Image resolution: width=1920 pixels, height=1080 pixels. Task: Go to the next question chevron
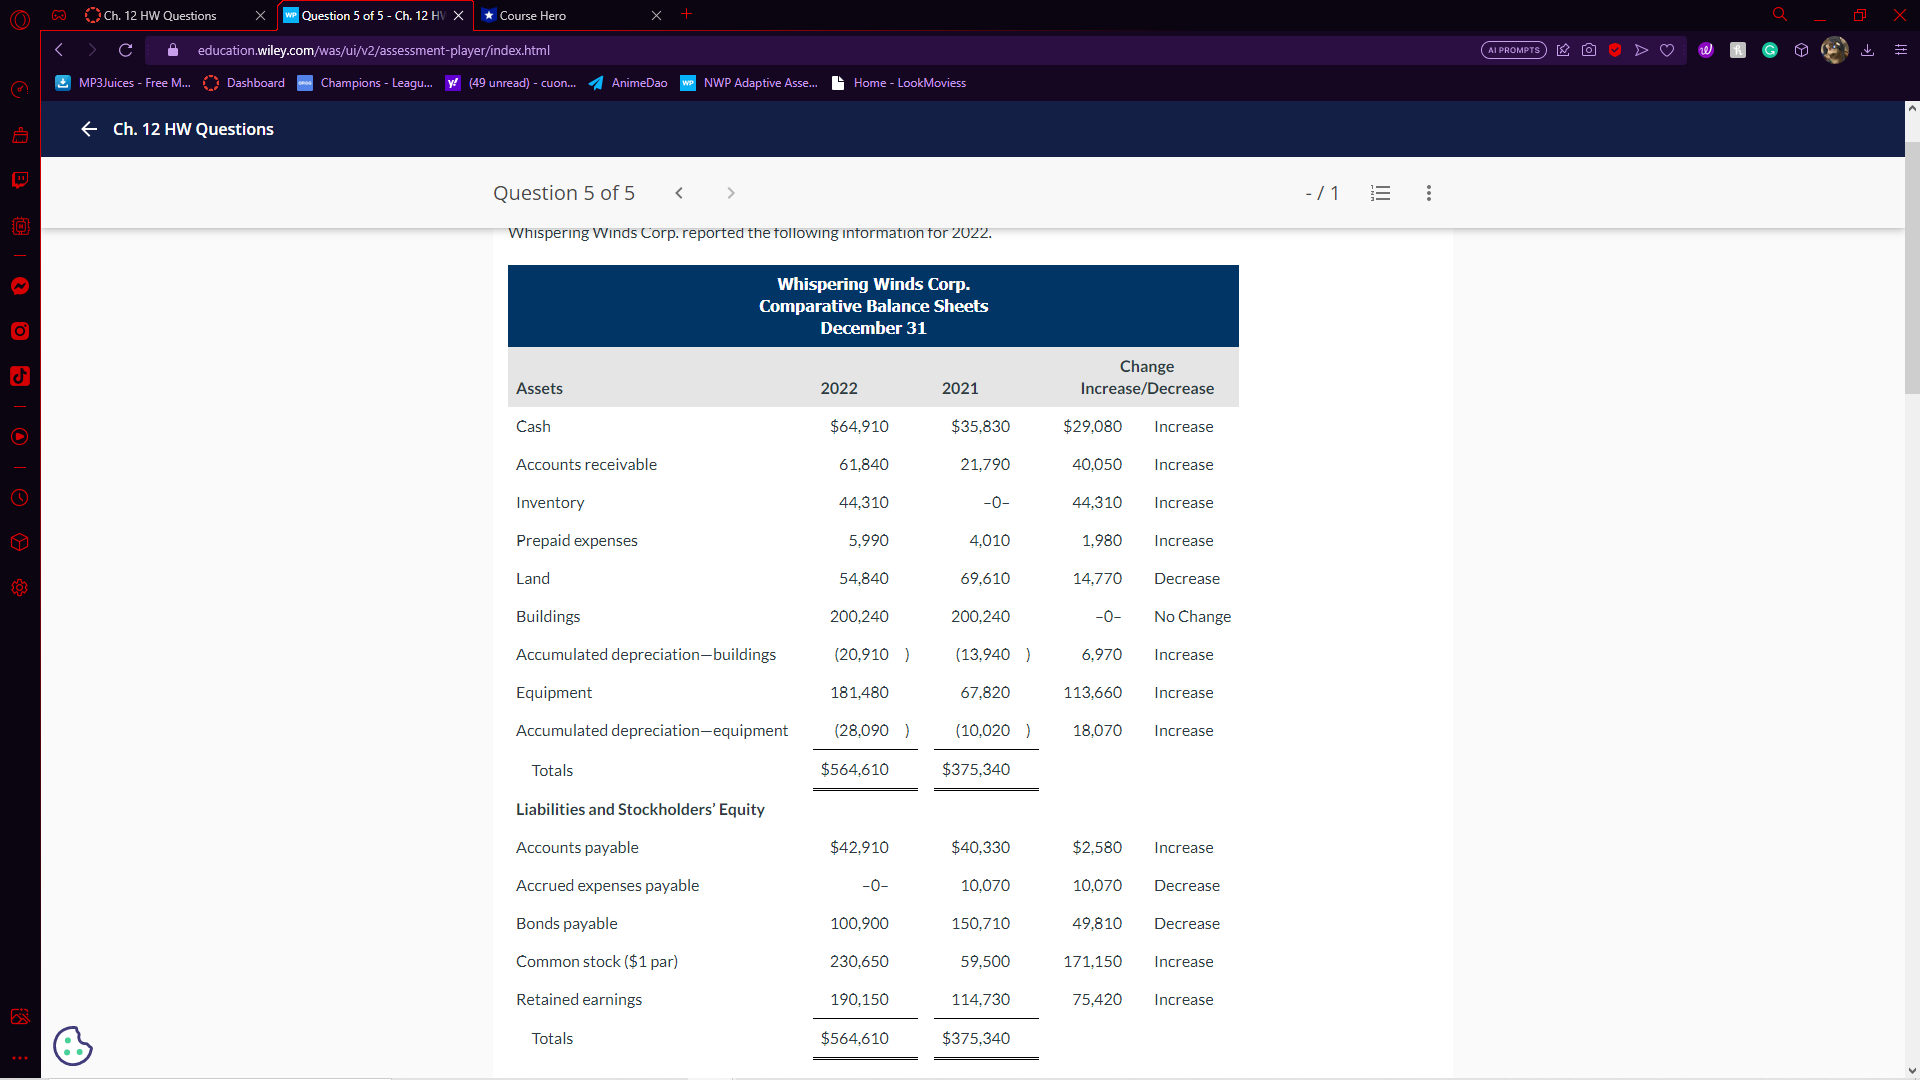pyautogui.click(x=731, y=193)
